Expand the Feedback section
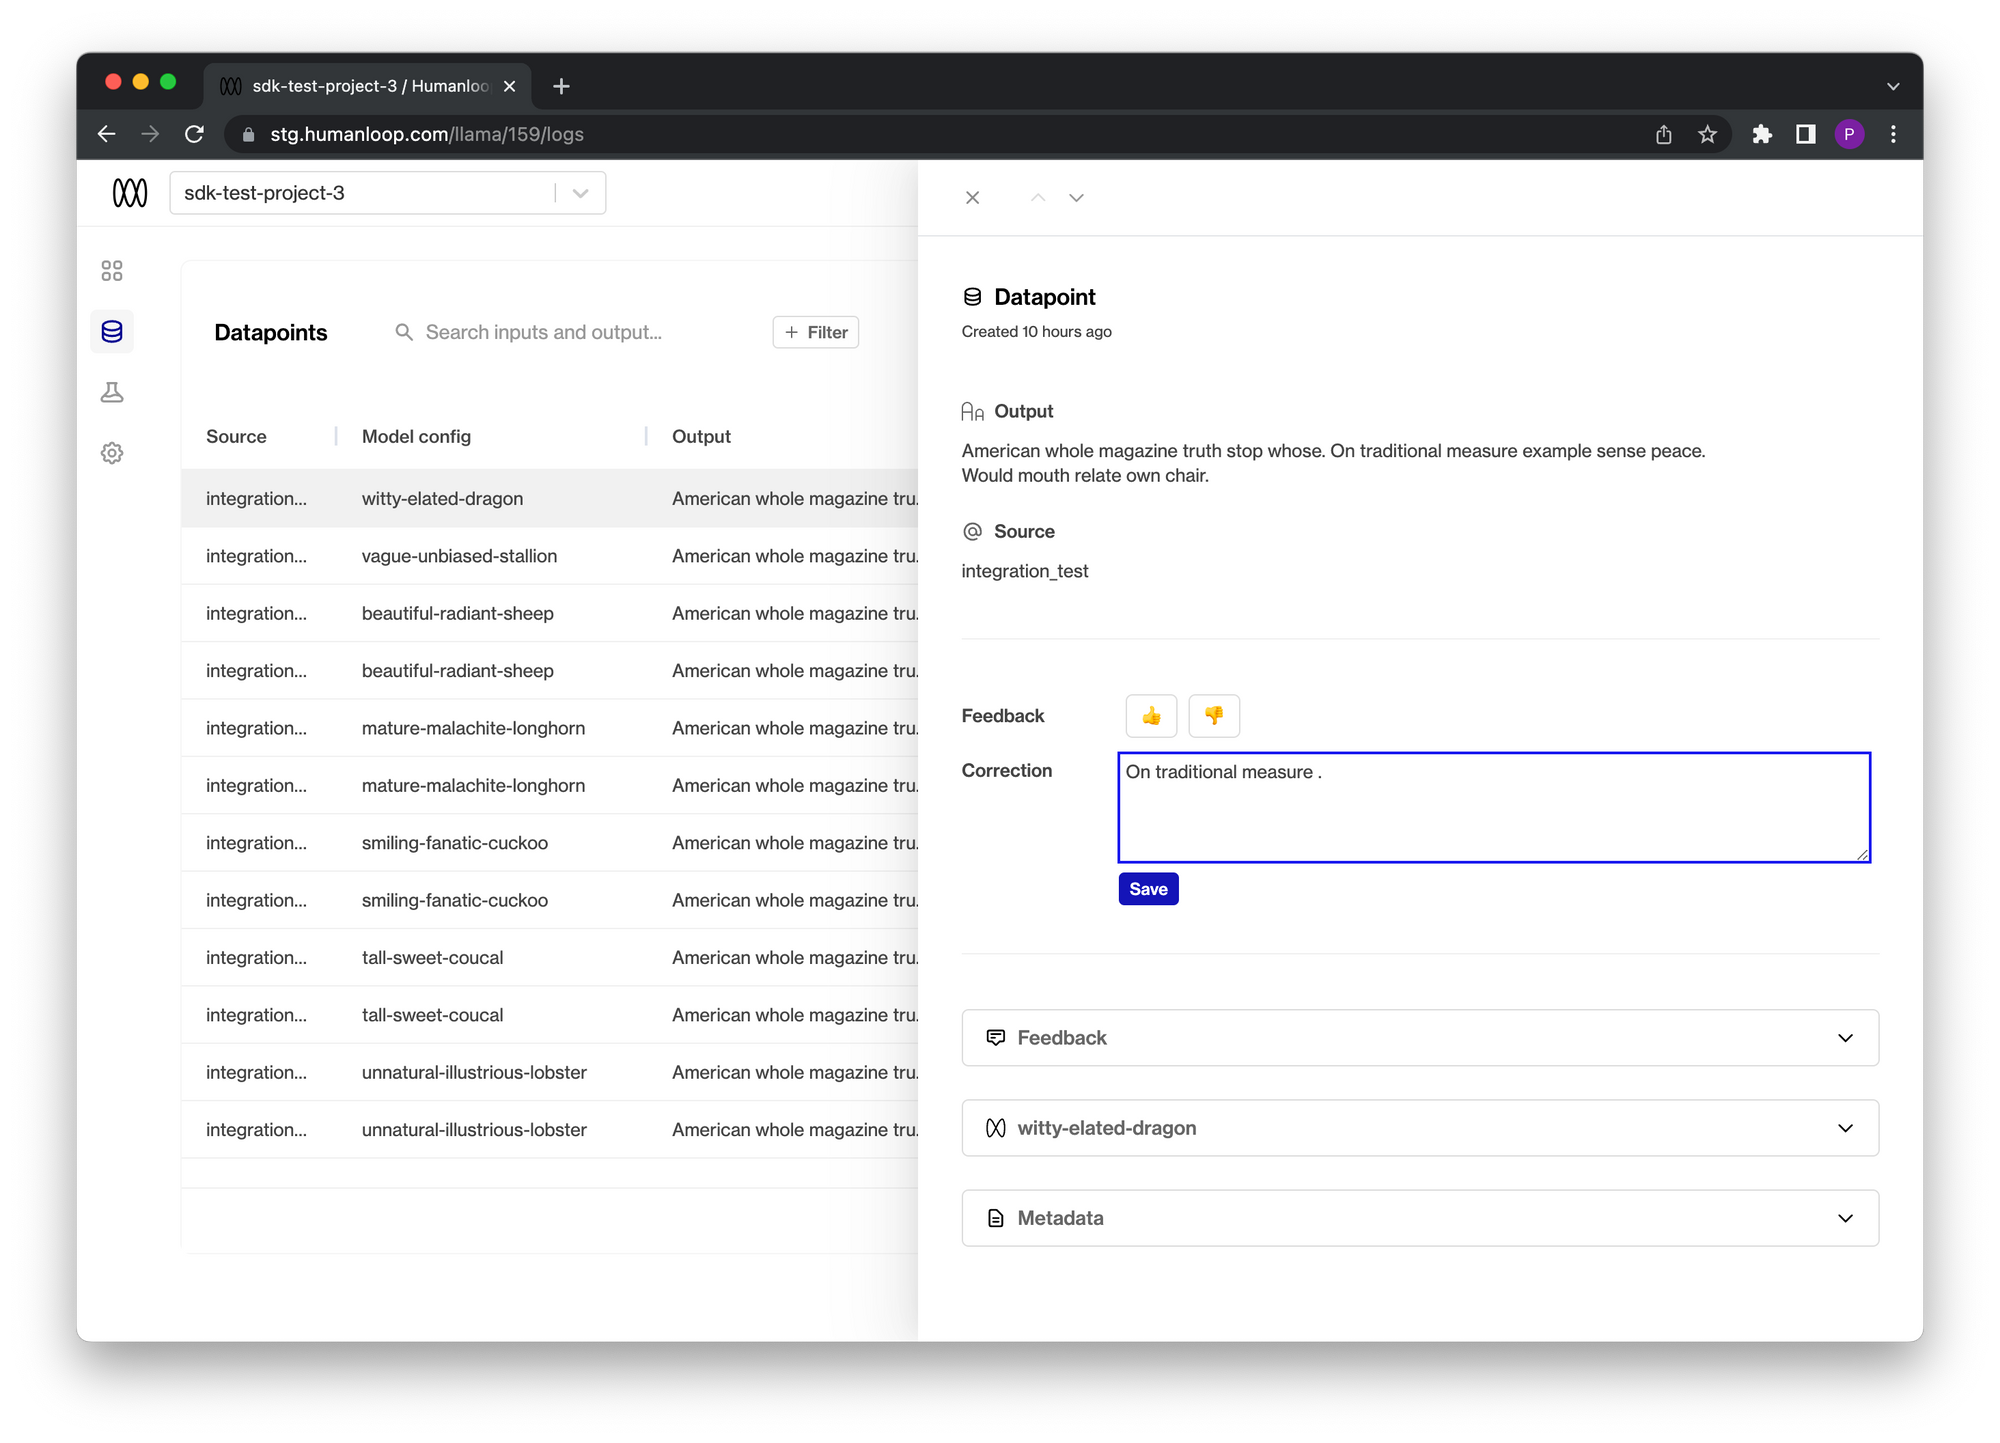Image resolution: width=2000 pixels, height=1443 pixels. tap(1420, 1038)
